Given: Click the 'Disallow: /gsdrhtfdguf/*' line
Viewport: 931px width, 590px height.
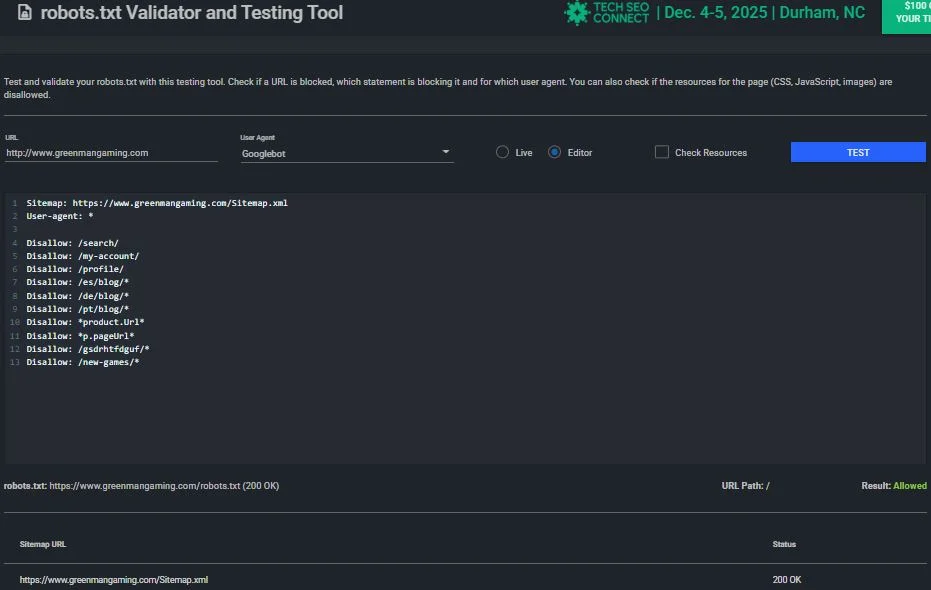Looking at the screenshot, I should click(x=88, y=349).
